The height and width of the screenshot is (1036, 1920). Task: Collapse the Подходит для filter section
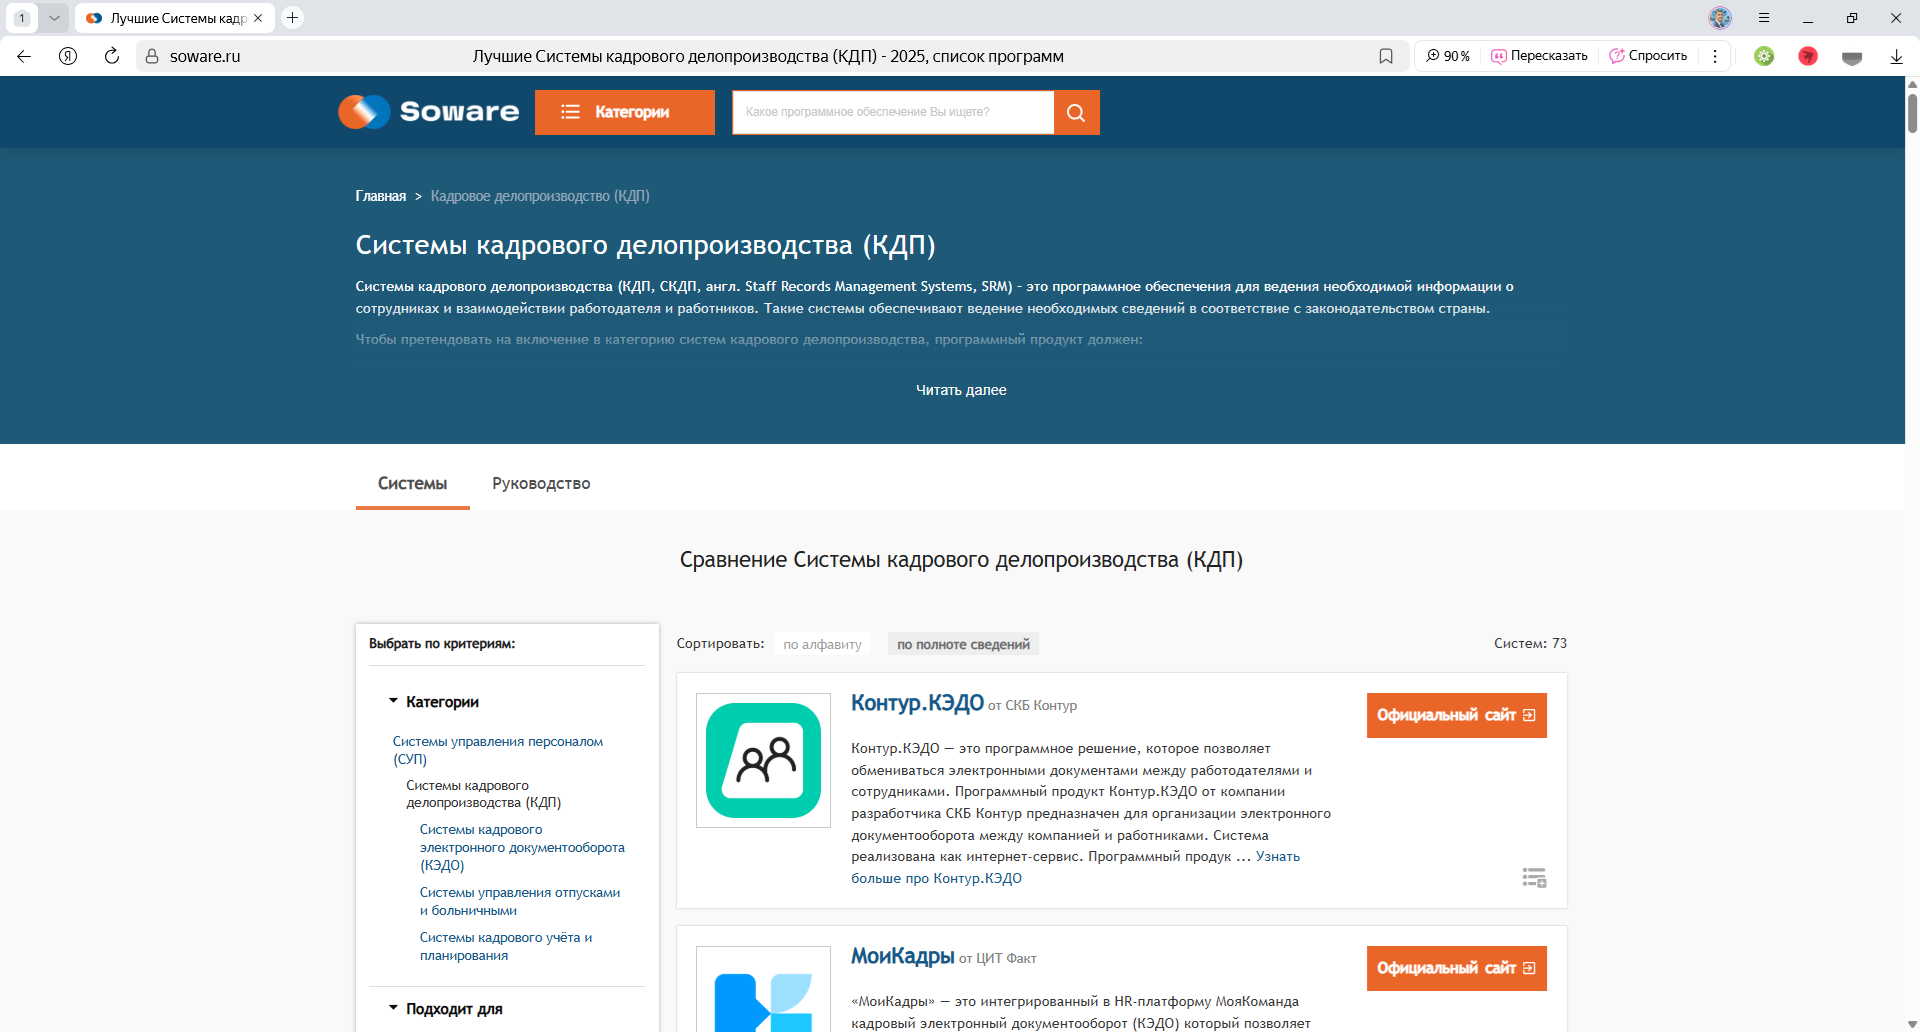[445, 1009]
